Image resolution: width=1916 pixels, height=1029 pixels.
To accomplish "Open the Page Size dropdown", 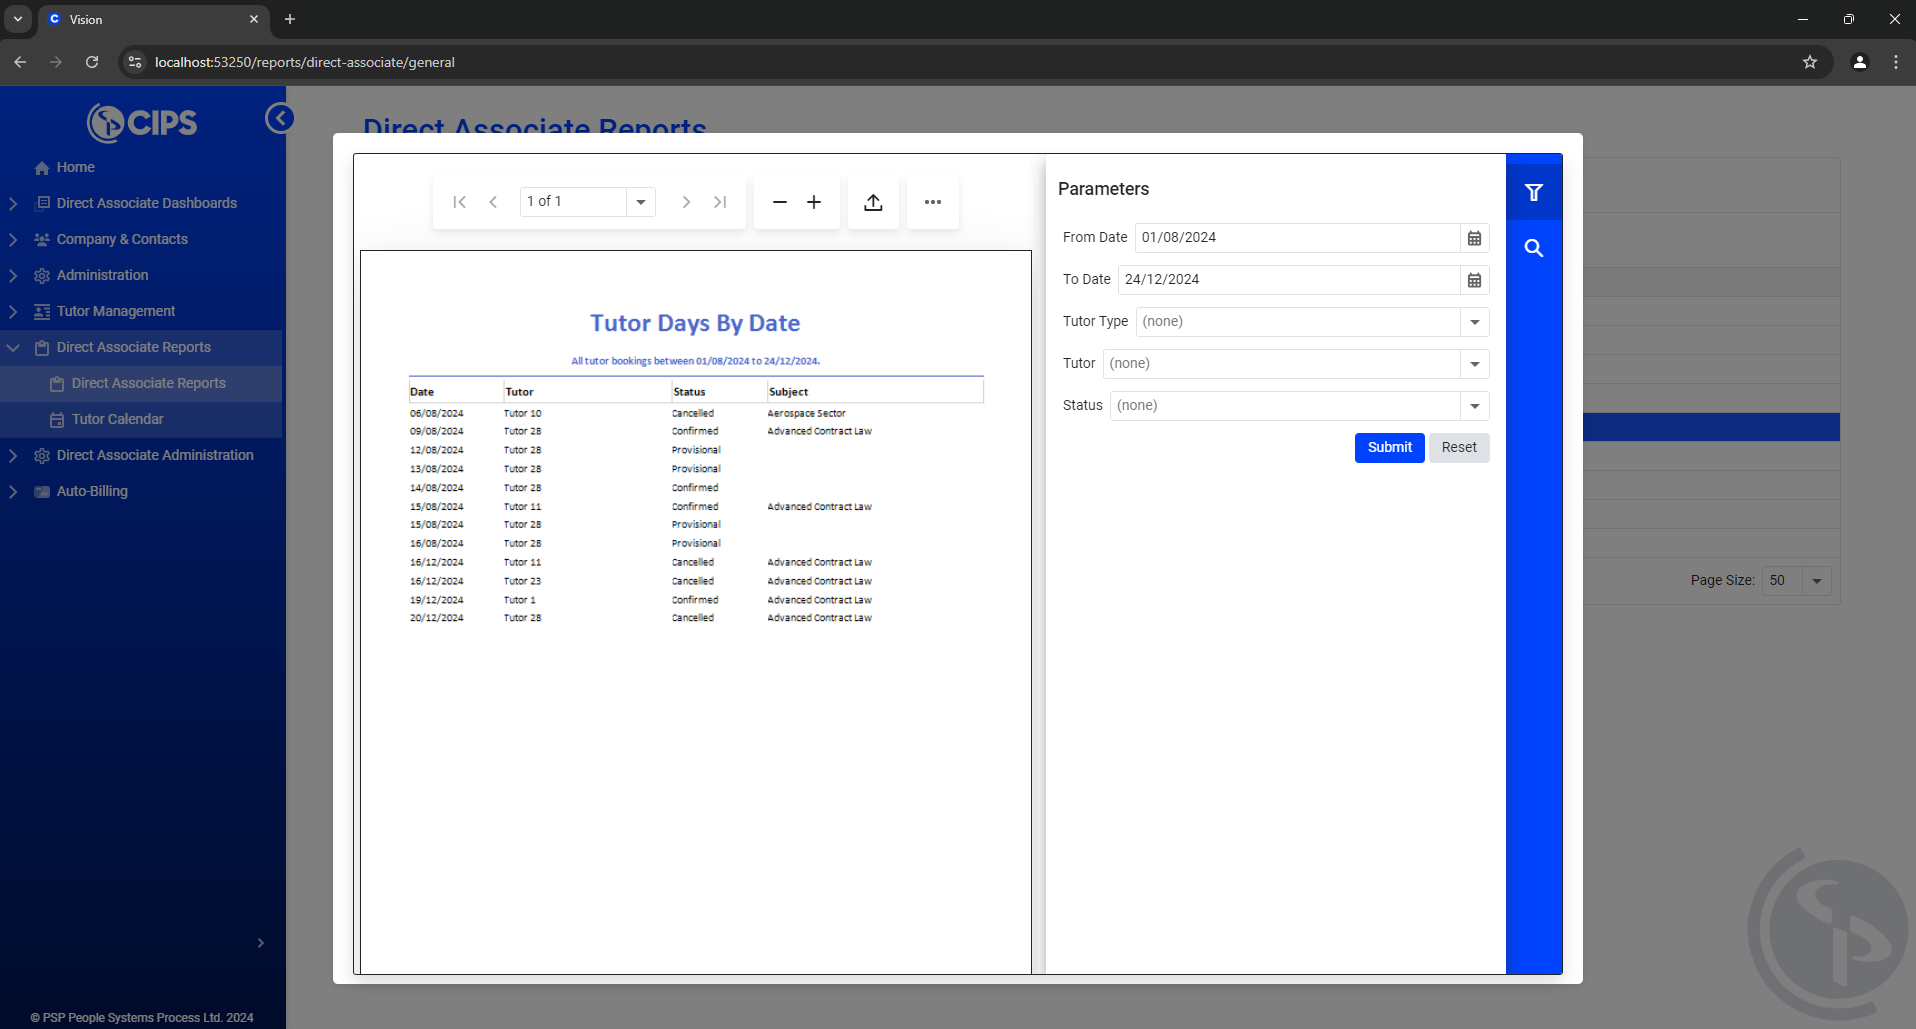I will (1817, 581).
